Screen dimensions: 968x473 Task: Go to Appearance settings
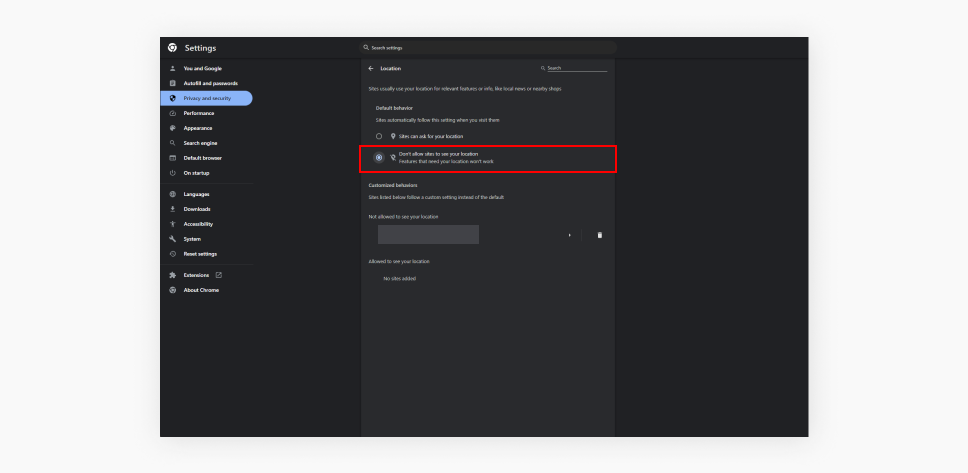pyautogui.click(x=207, y=128)
